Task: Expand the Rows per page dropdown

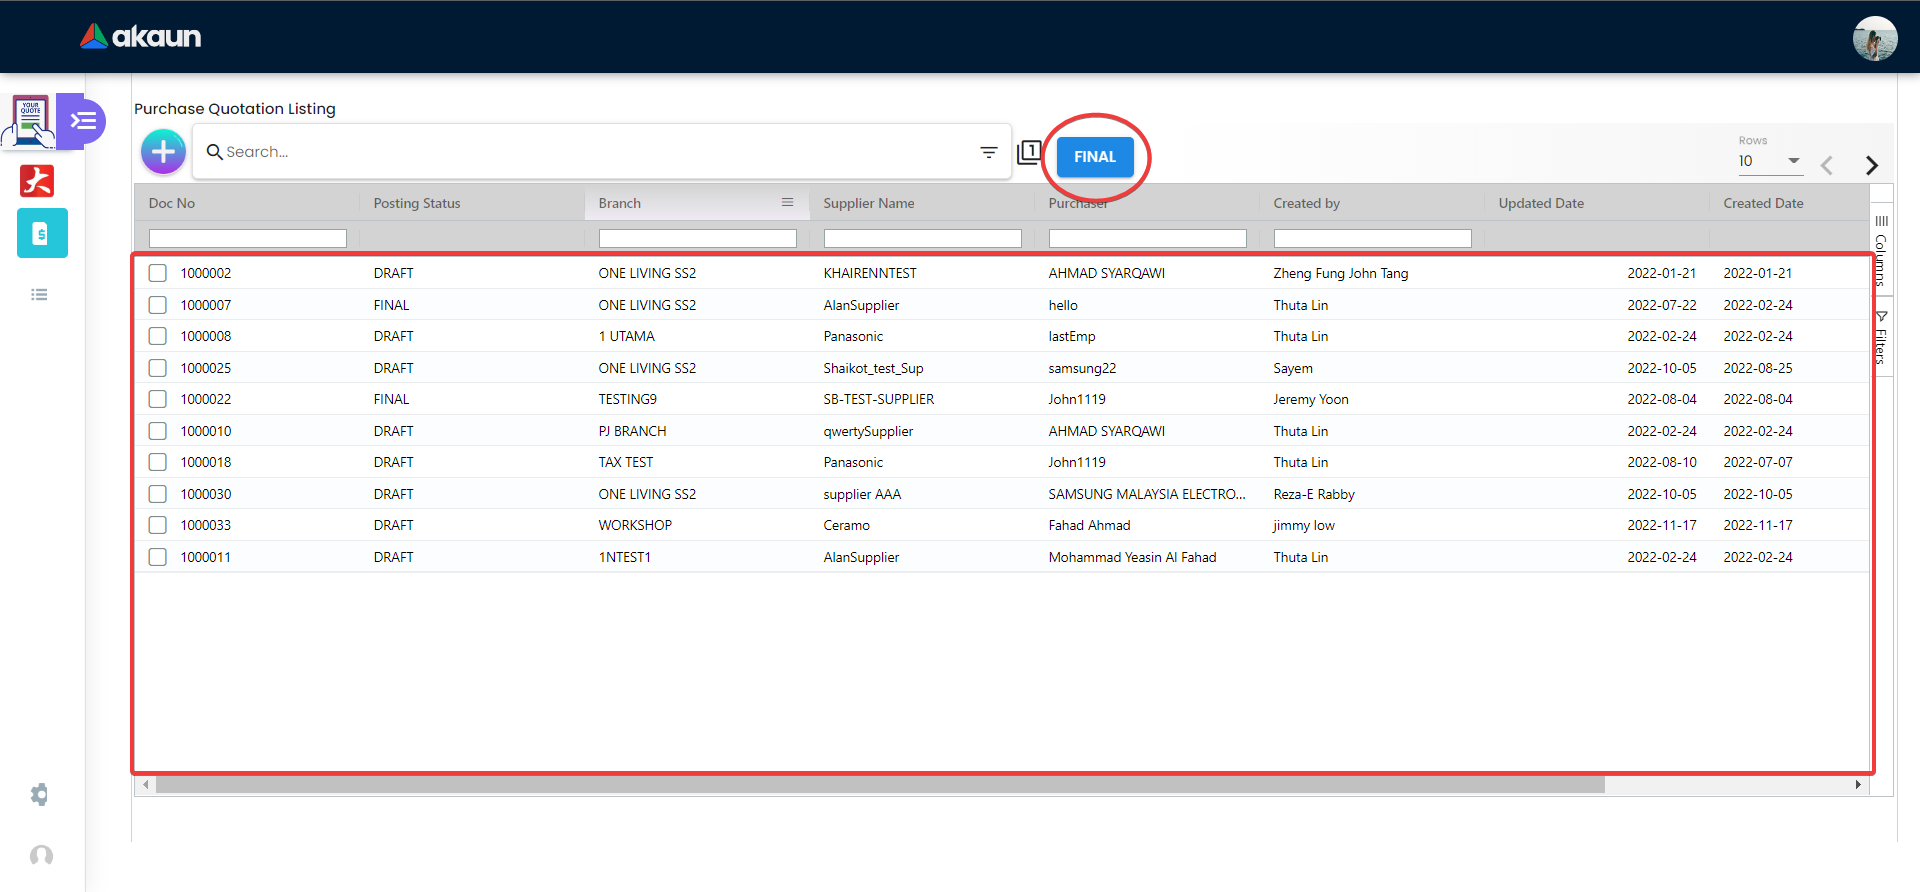Action: (x=1769, y=161)
